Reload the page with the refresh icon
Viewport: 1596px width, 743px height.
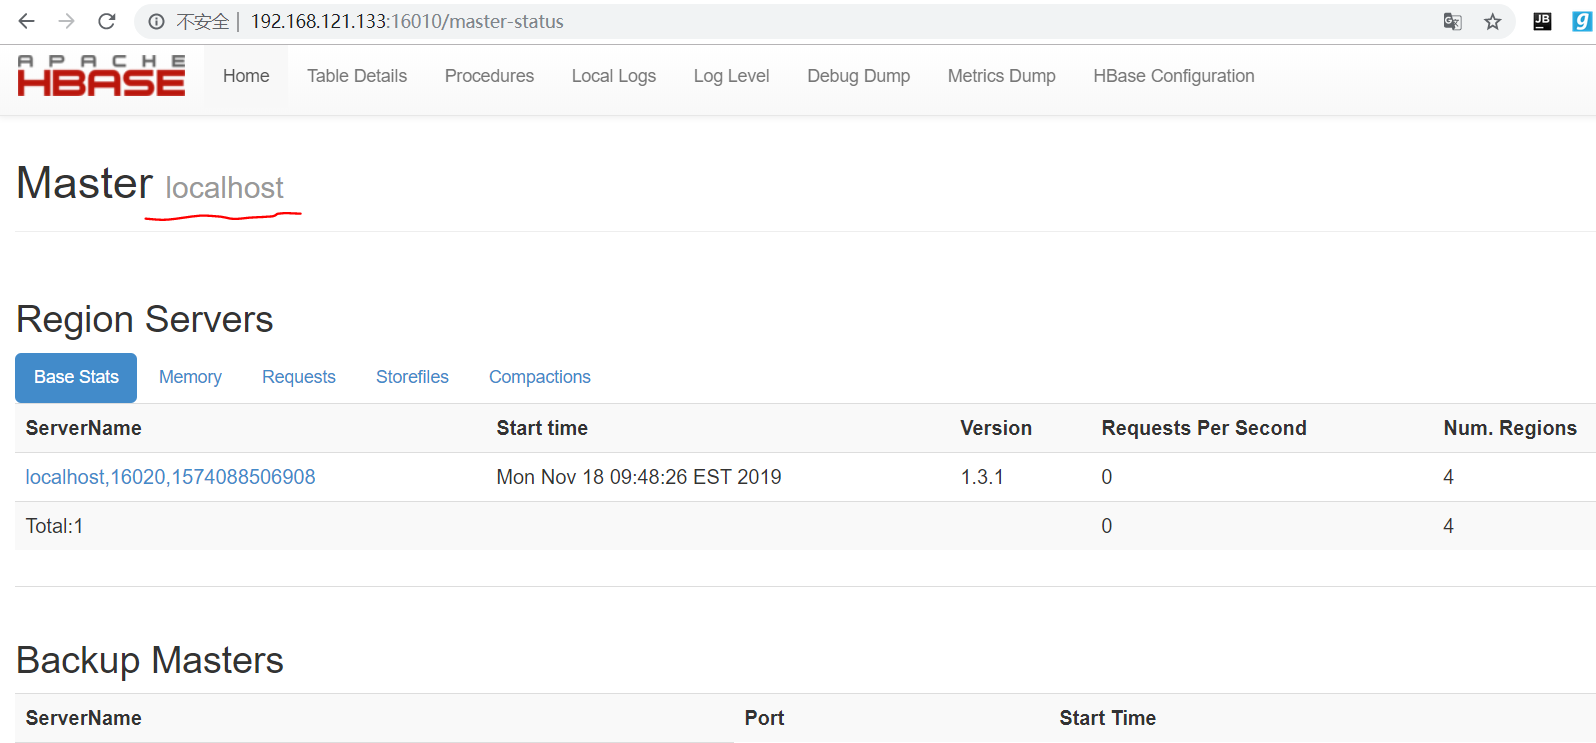tap(107, 21)
